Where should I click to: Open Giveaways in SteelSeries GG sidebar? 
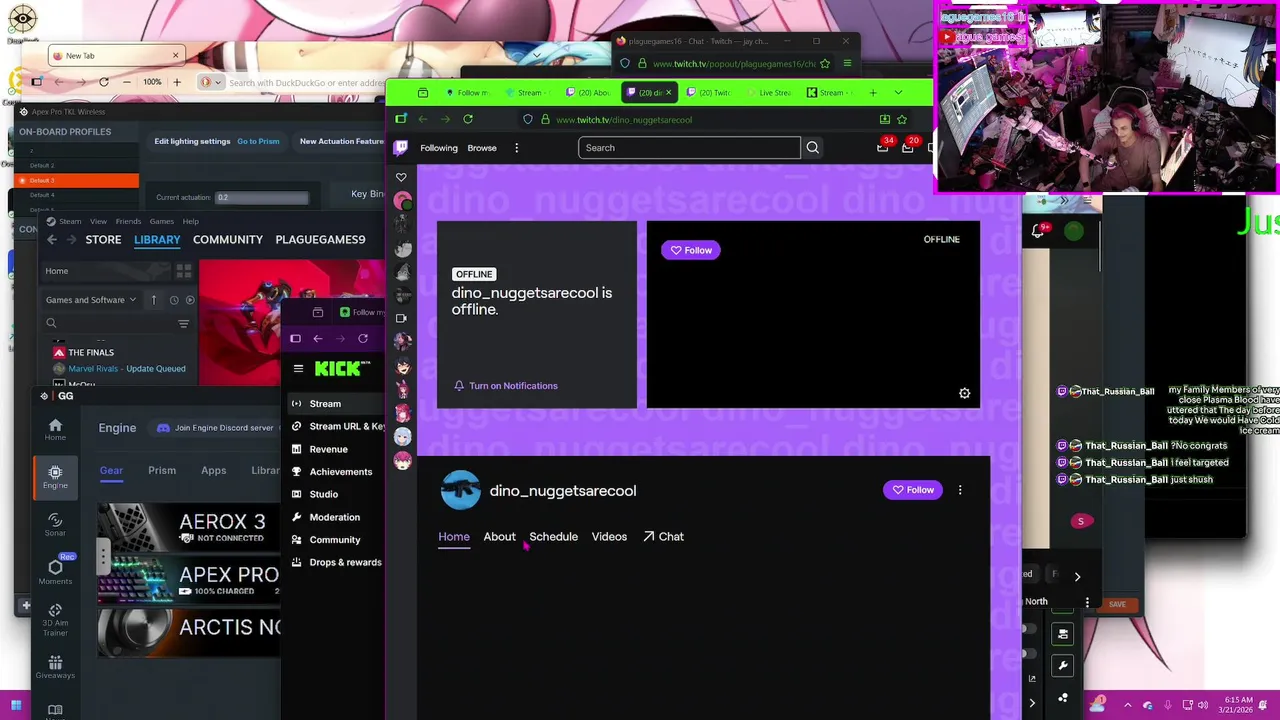point(55,668)
